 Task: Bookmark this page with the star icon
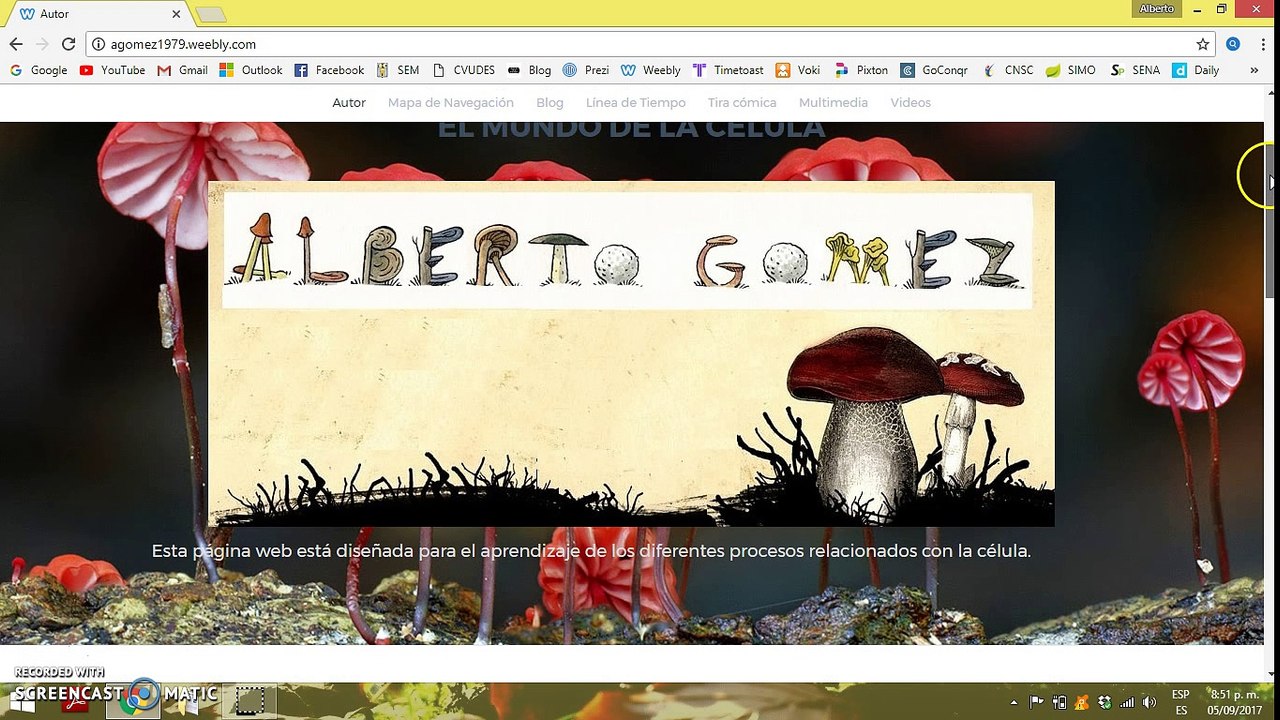(1203, 44)
